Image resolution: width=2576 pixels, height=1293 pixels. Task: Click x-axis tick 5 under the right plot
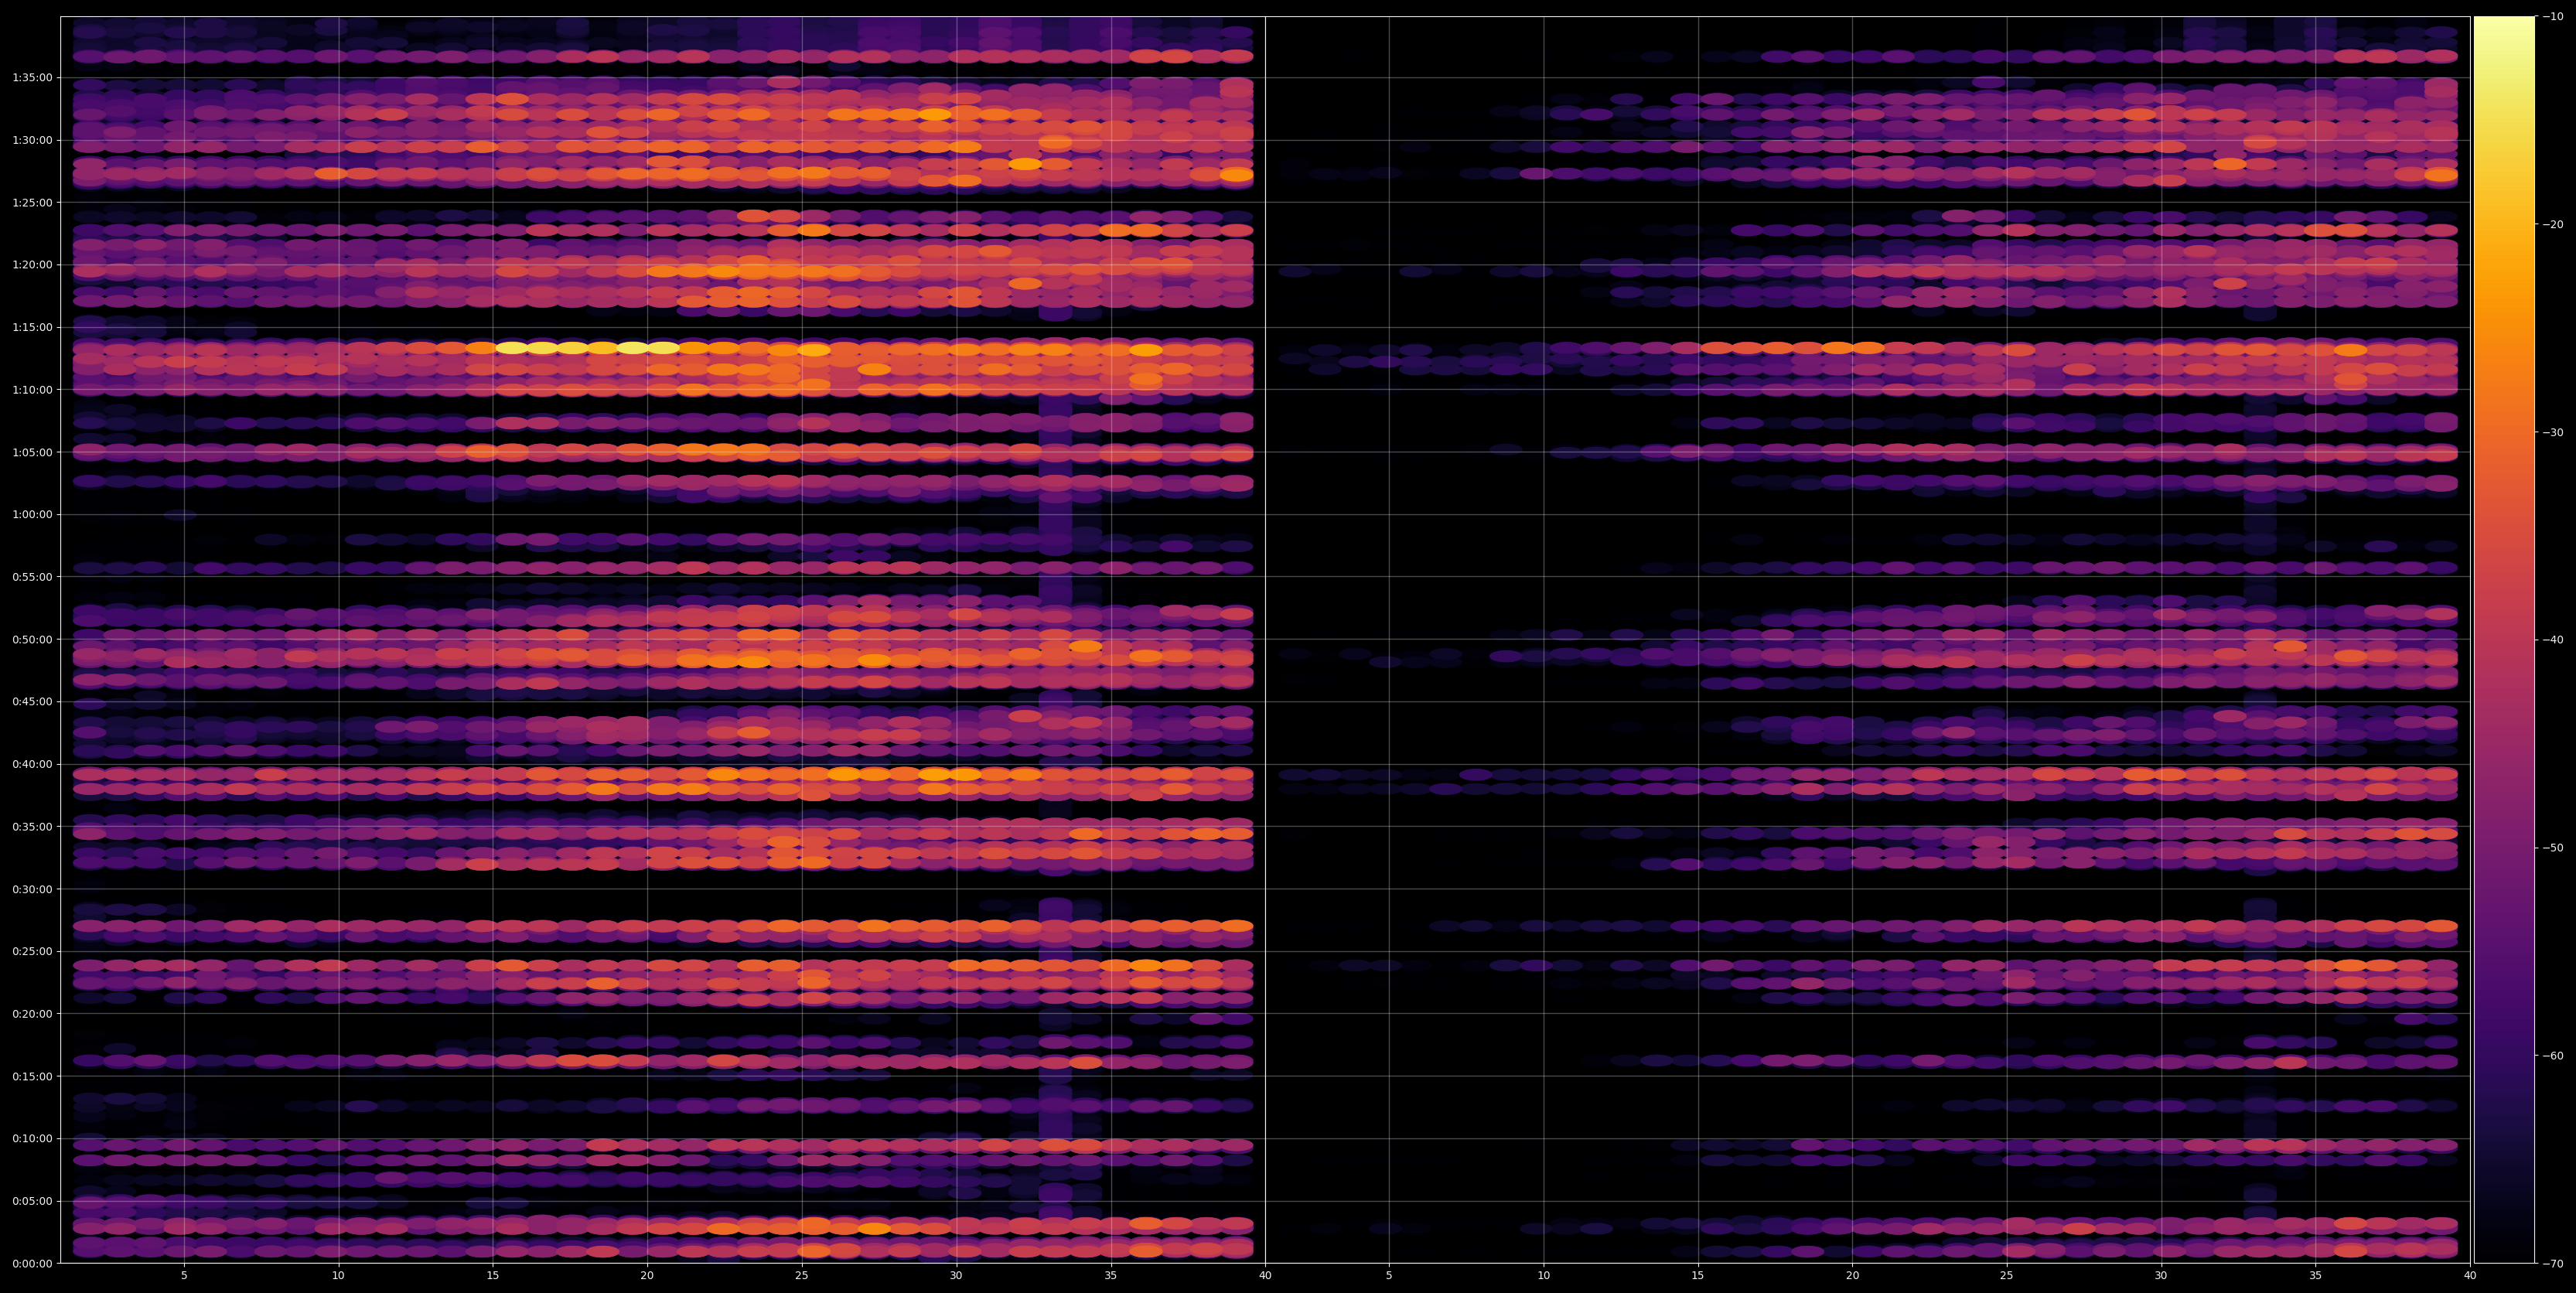[x=1389, y=1275]
